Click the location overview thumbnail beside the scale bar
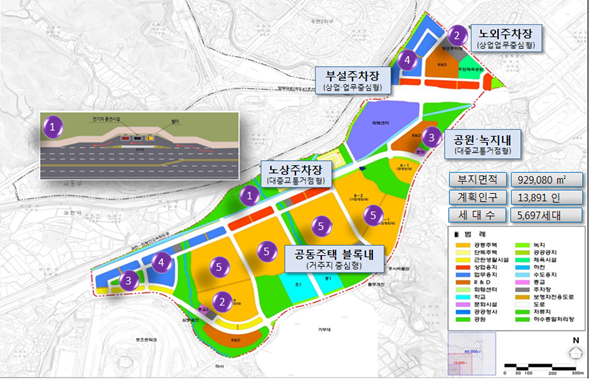This screenshot has height=379, width=589. (472, 353)
